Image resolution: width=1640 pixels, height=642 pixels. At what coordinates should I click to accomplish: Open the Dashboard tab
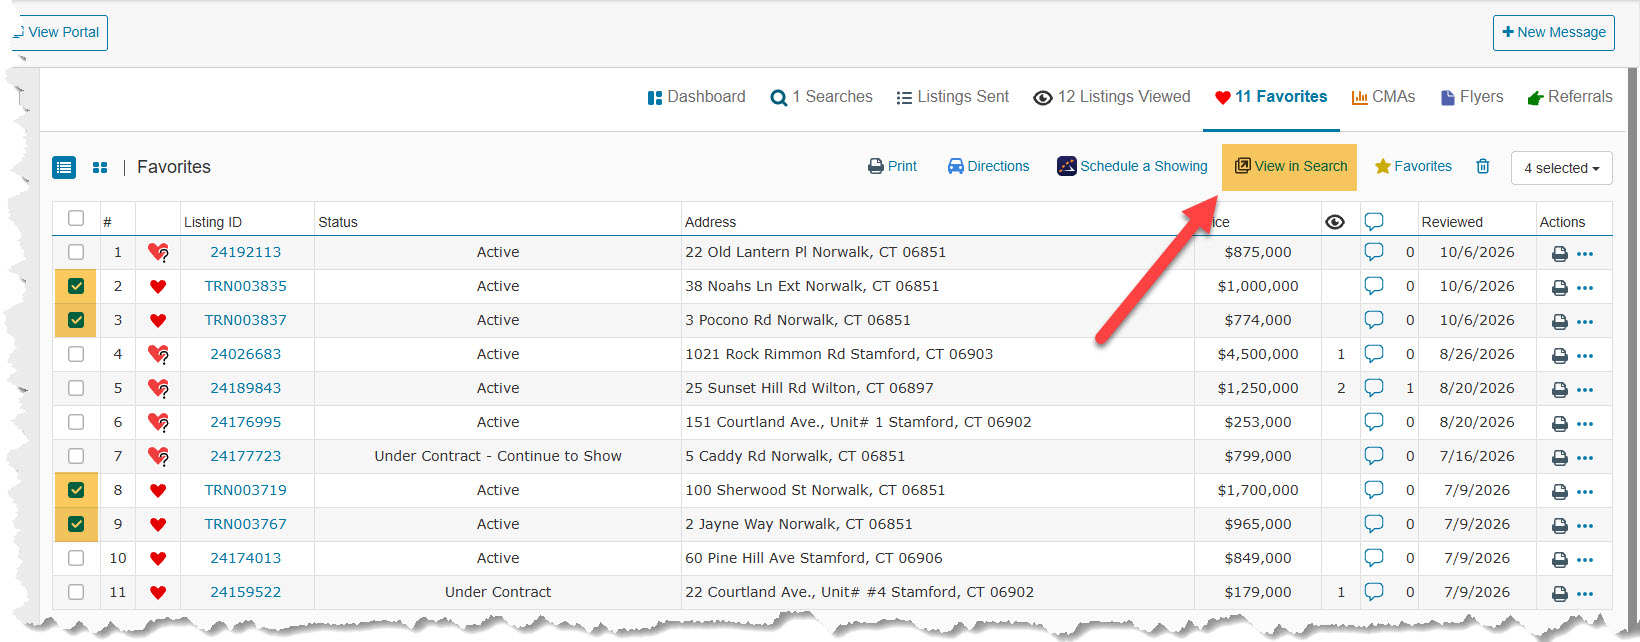(x=696, y=97)
